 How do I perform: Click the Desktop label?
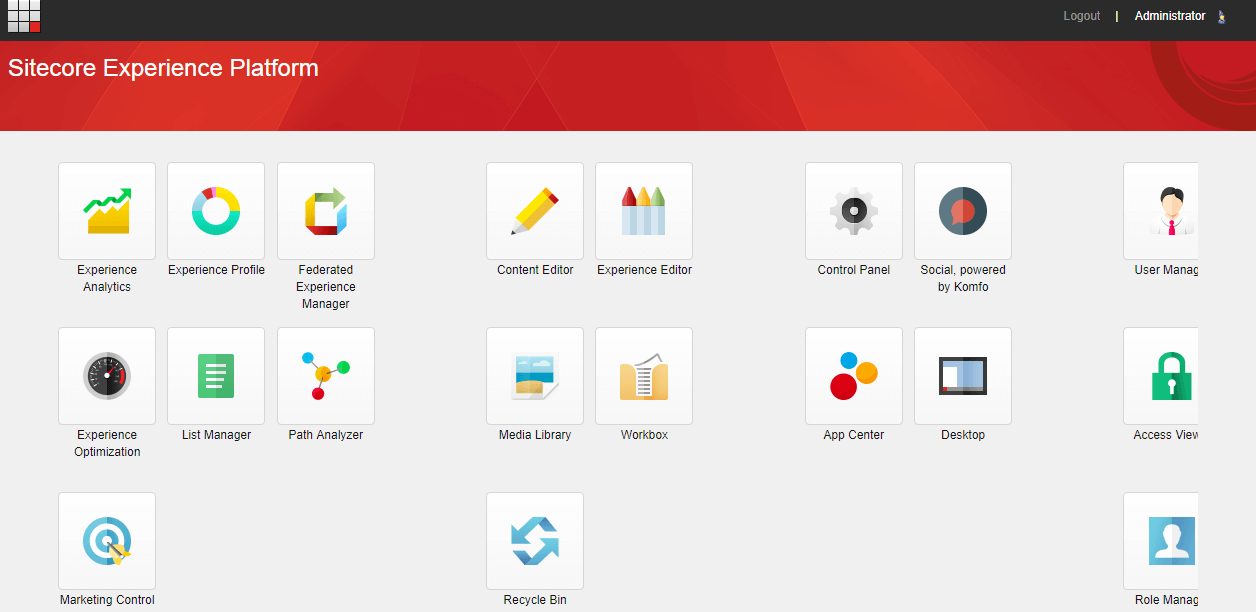coord(963,435)
